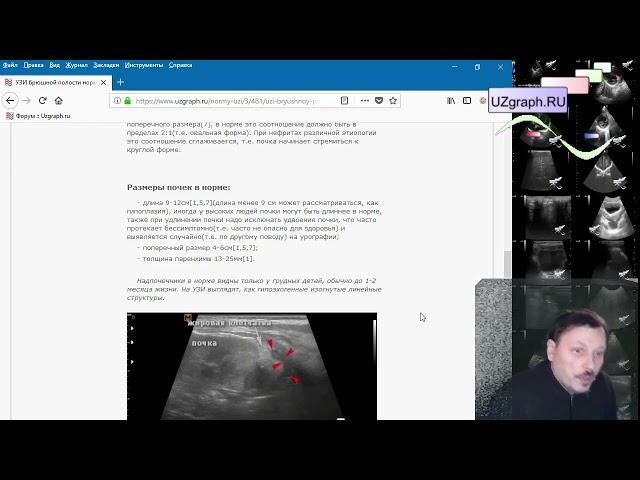Open the Закладки menu
The height and width of the screenshot is (480, 640).
pyautogui.click(x=106, y=65)
